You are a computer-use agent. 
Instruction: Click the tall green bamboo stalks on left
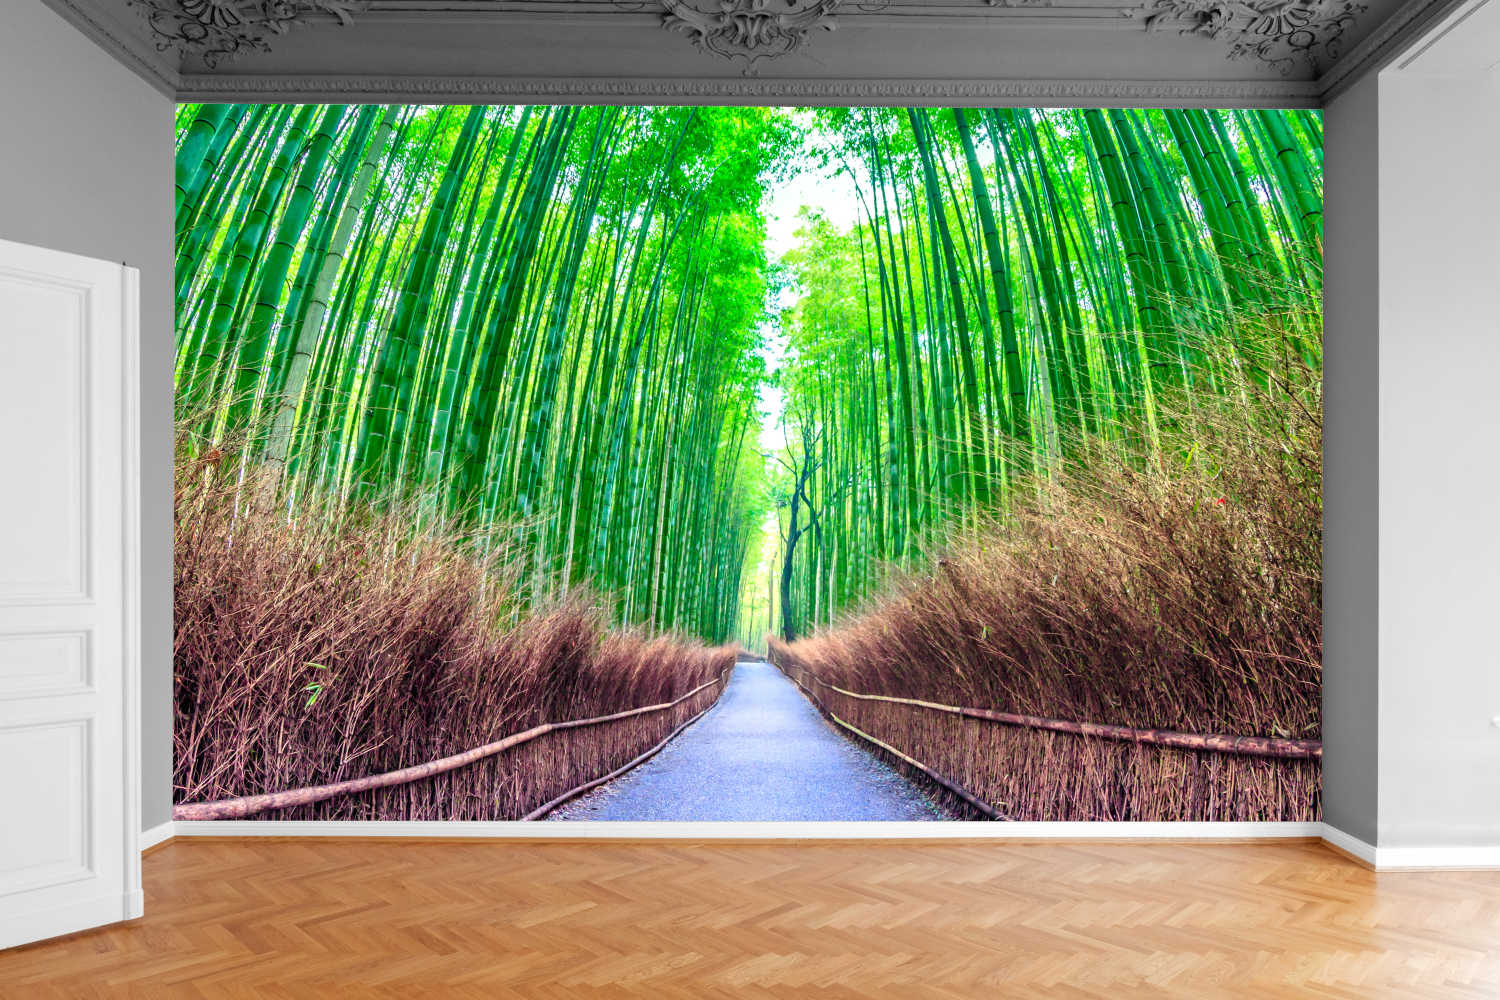coord(350,300)
